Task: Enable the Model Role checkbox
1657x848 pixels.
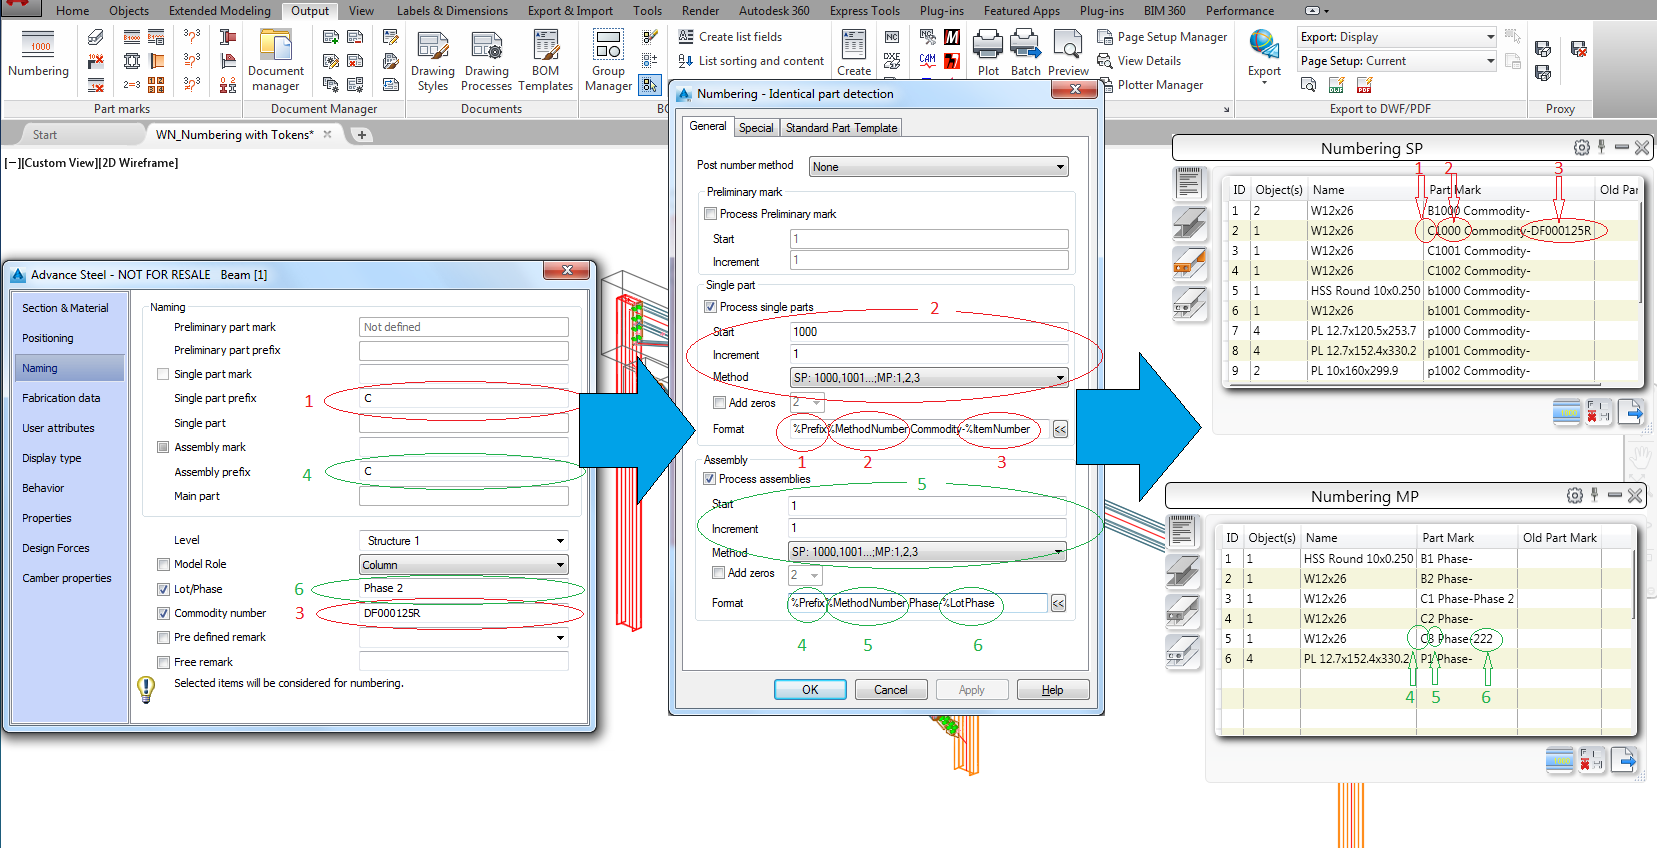Action: (x=163, y=565)
